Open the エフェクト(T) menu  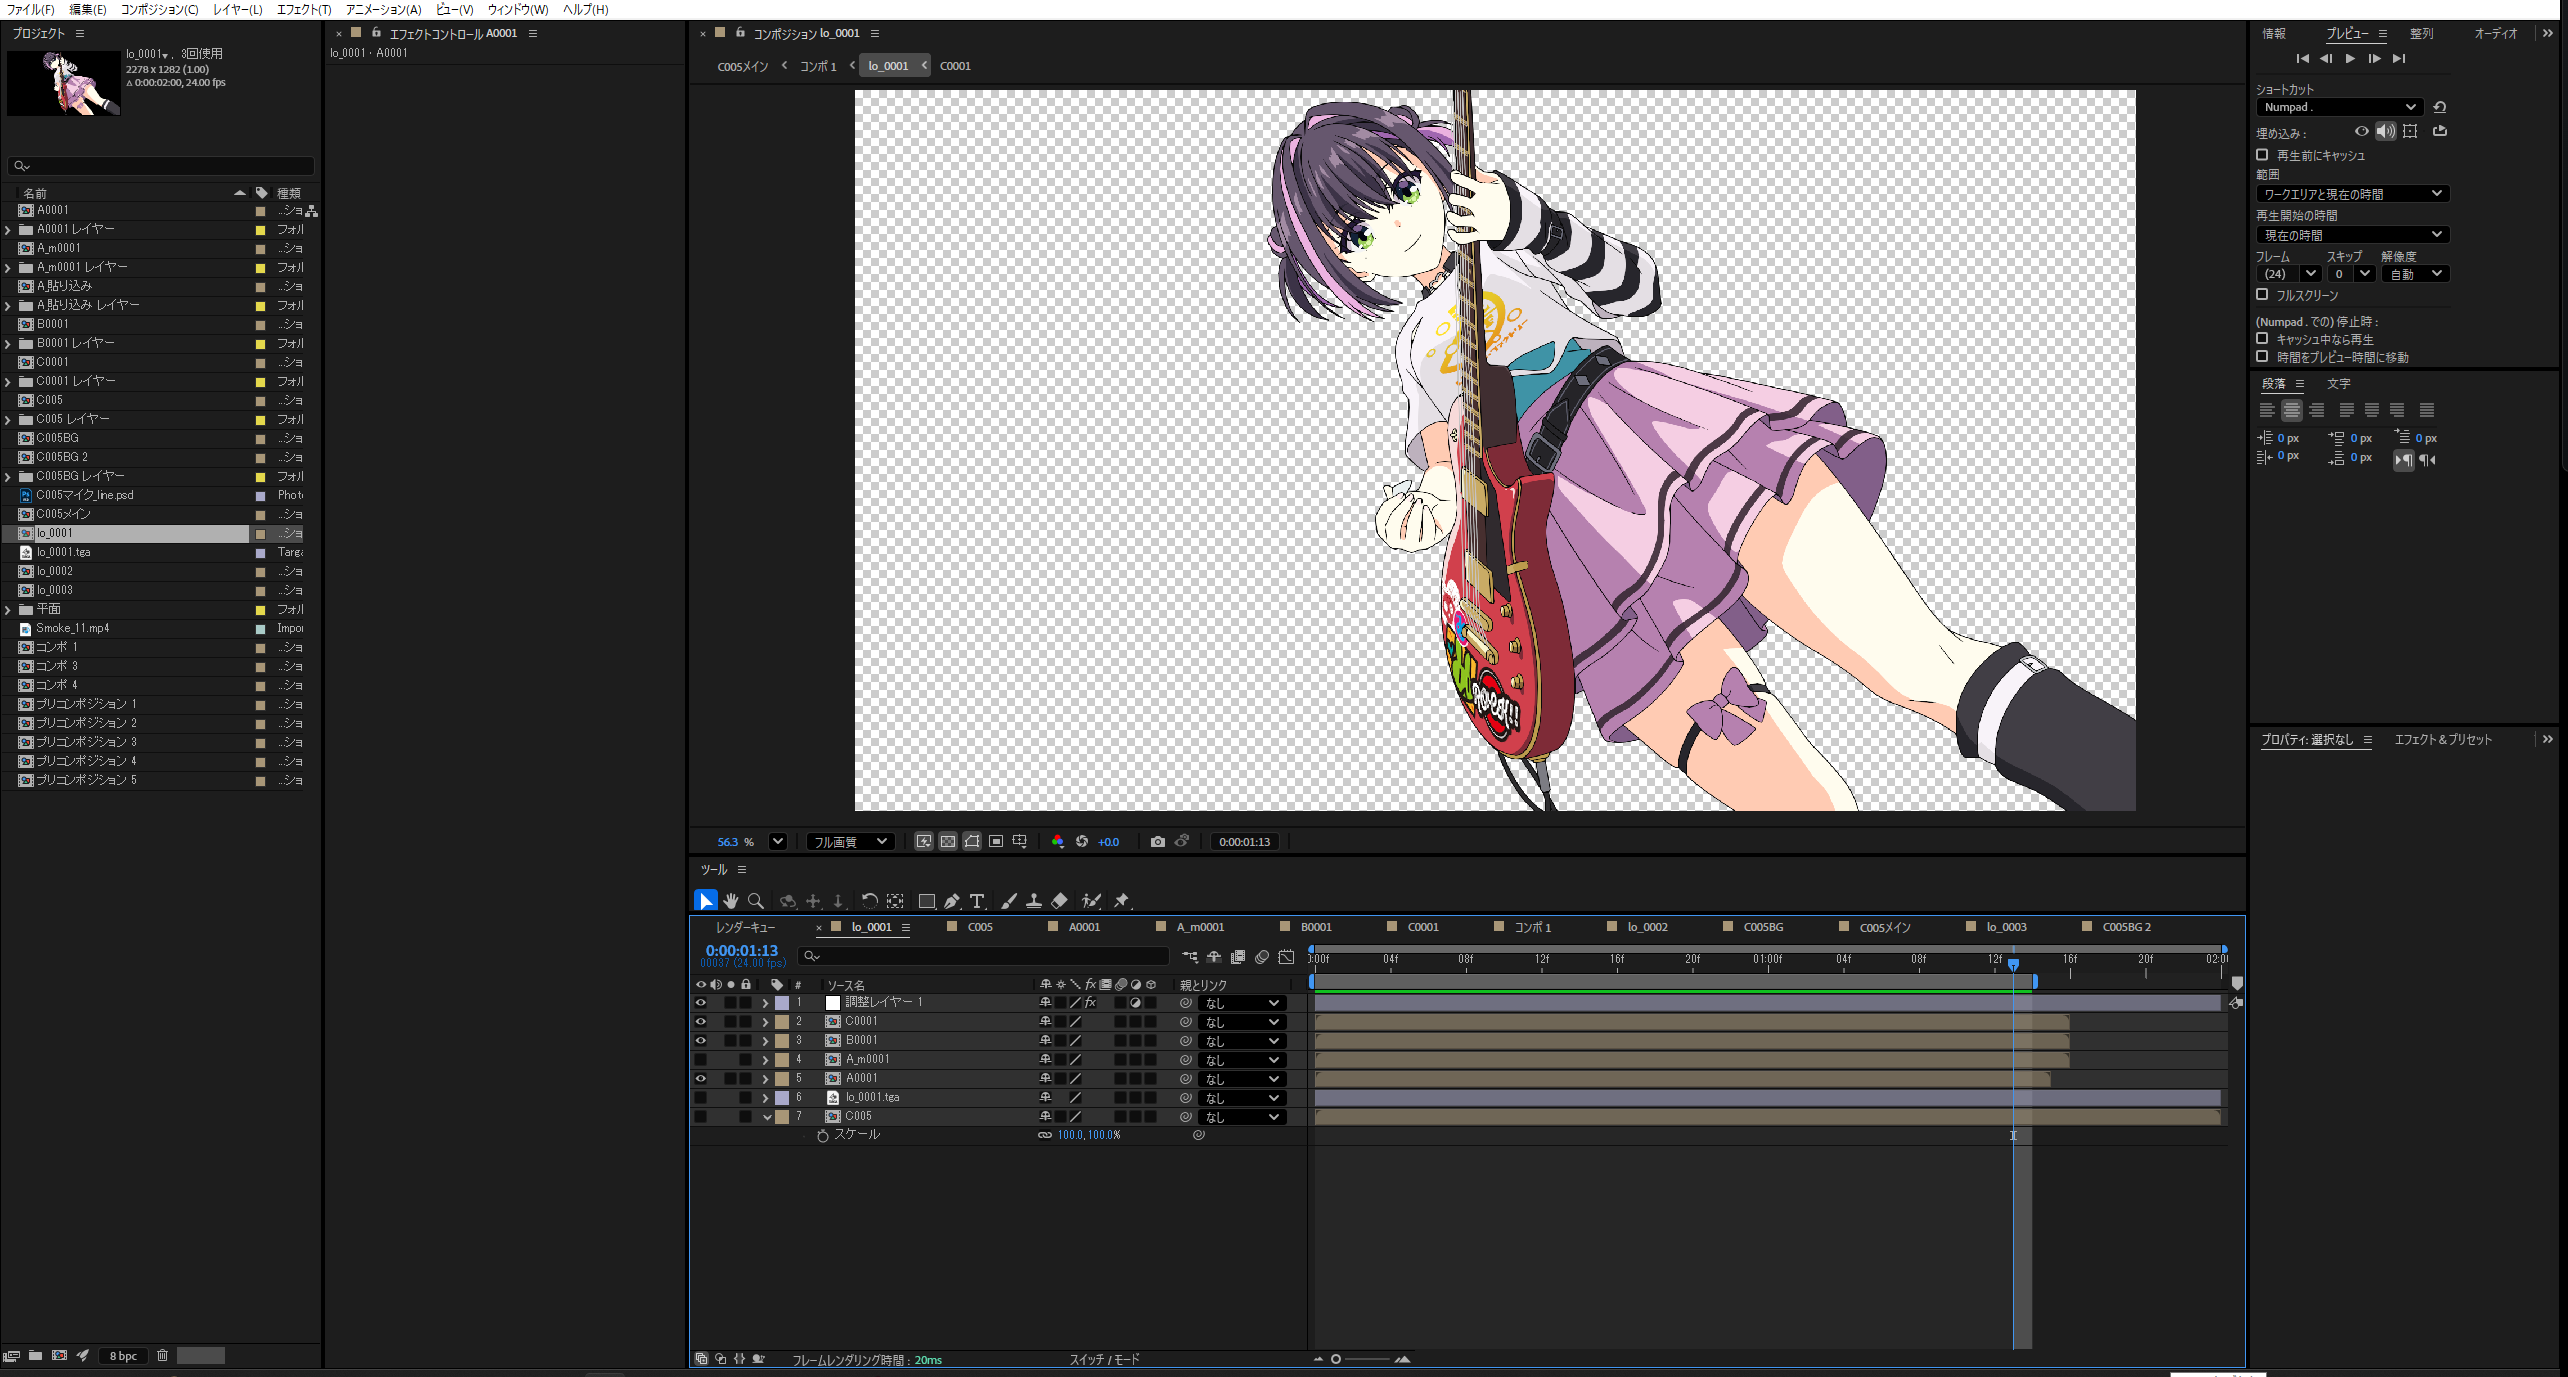[x=303, y=9]
